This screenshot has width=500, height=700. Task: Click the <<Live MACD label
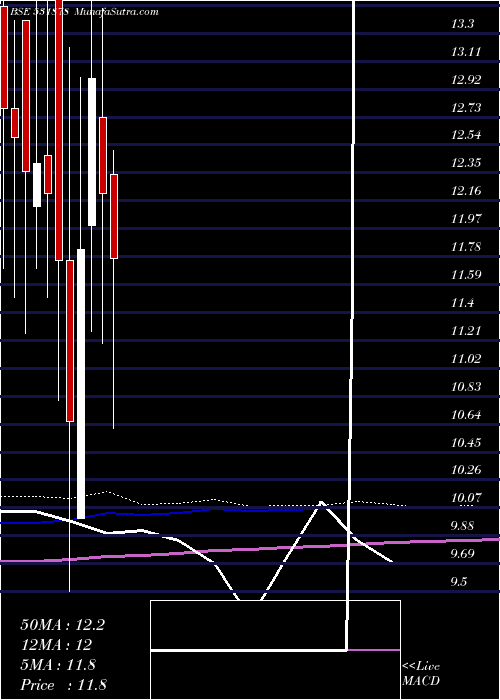tap(421, 674)
